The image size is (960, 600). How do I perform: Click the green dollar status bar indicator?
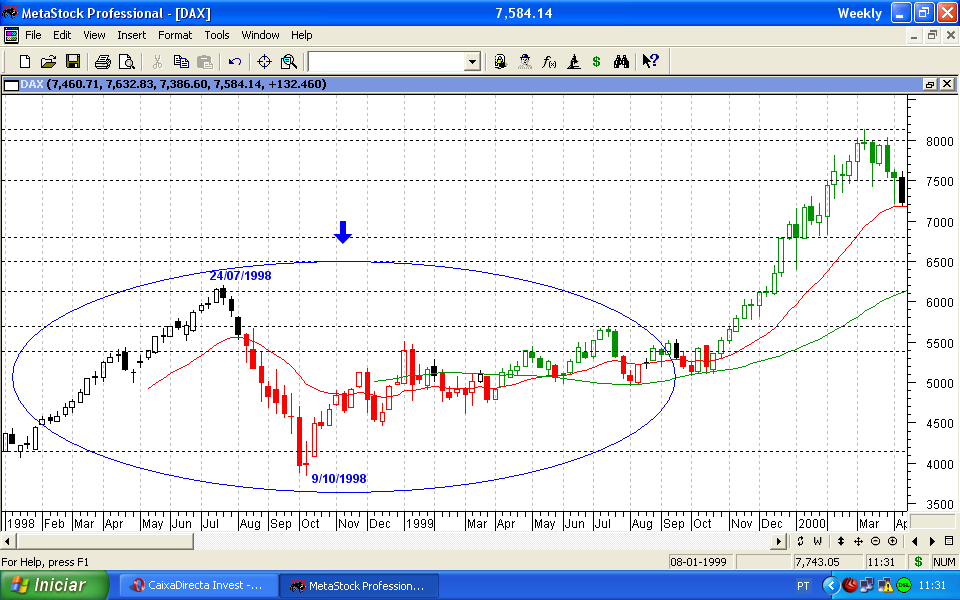click(x=918, y=562)
